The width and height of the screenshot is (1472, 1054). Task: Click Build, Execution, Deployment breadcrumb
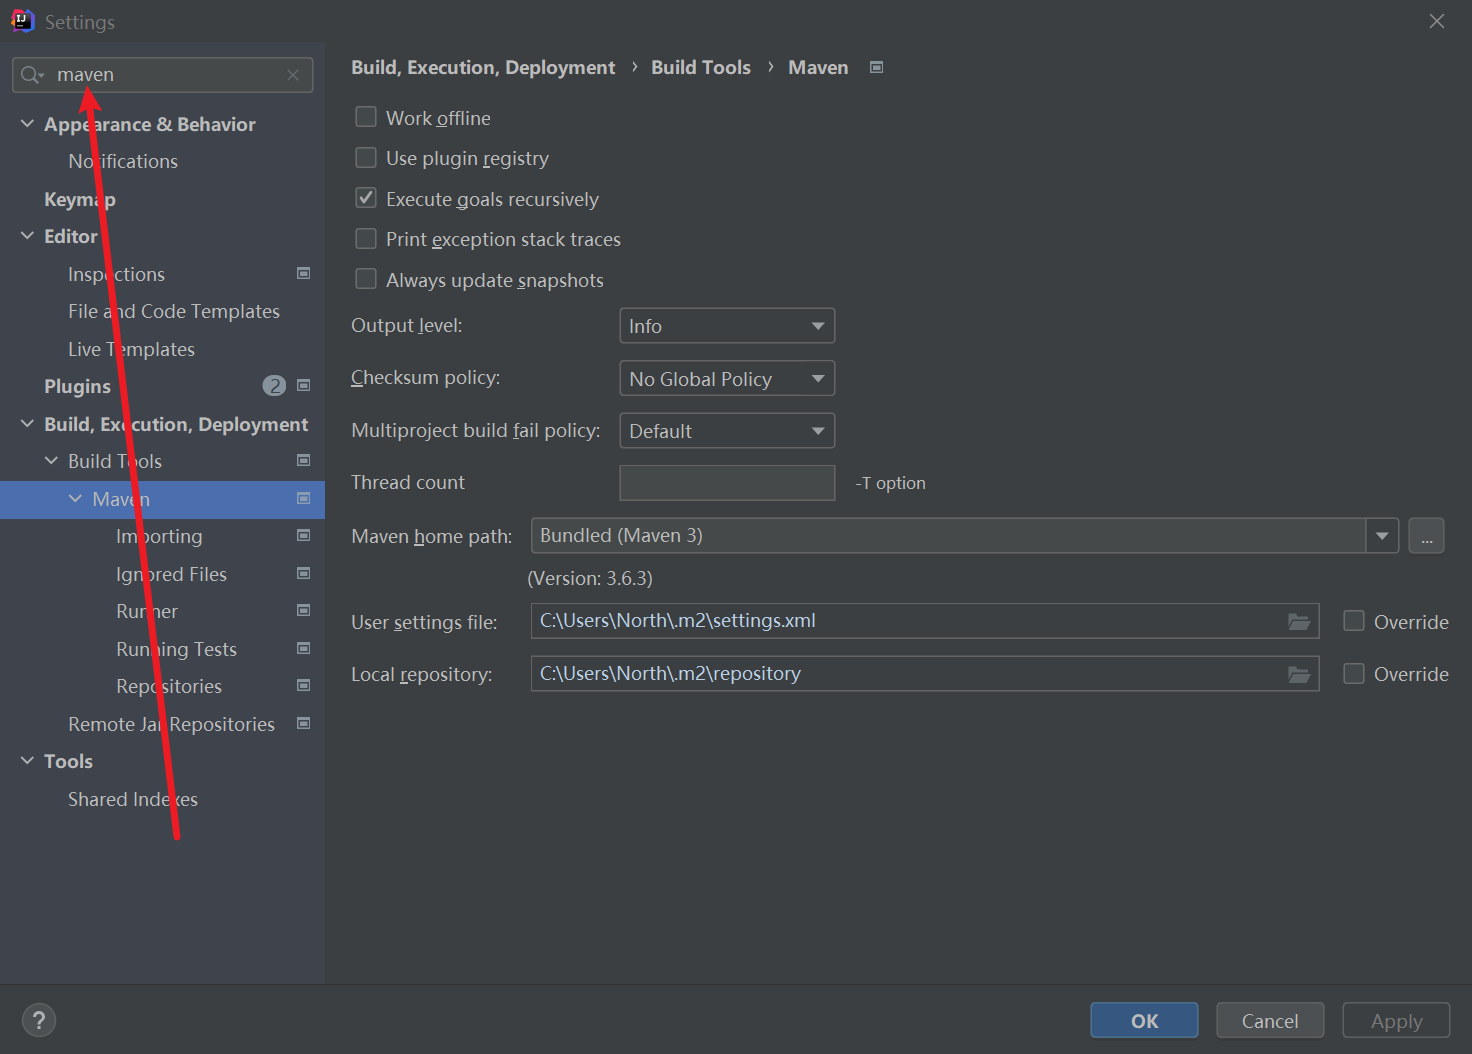click(x=483, y=67)
